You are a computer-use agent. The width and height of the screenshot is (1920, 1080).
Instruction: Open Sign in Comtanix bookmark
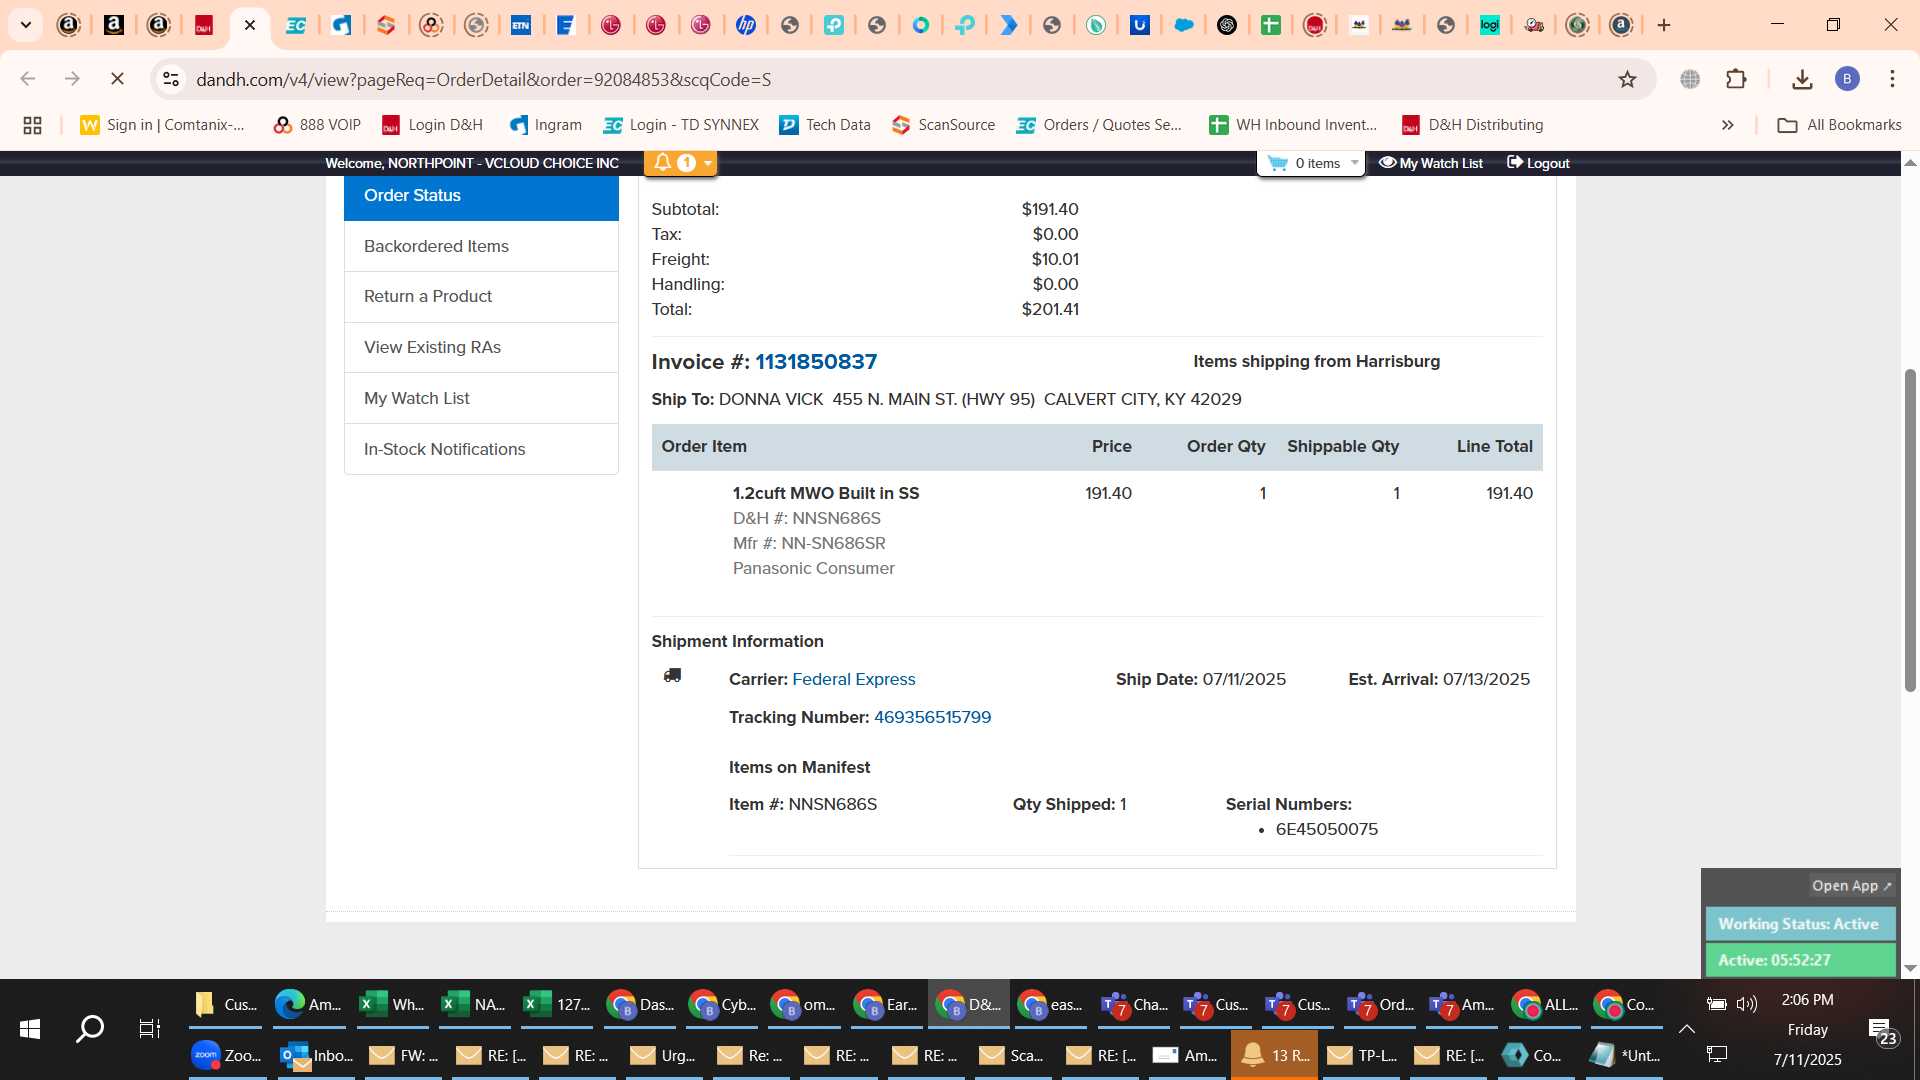tap(163, 125)
